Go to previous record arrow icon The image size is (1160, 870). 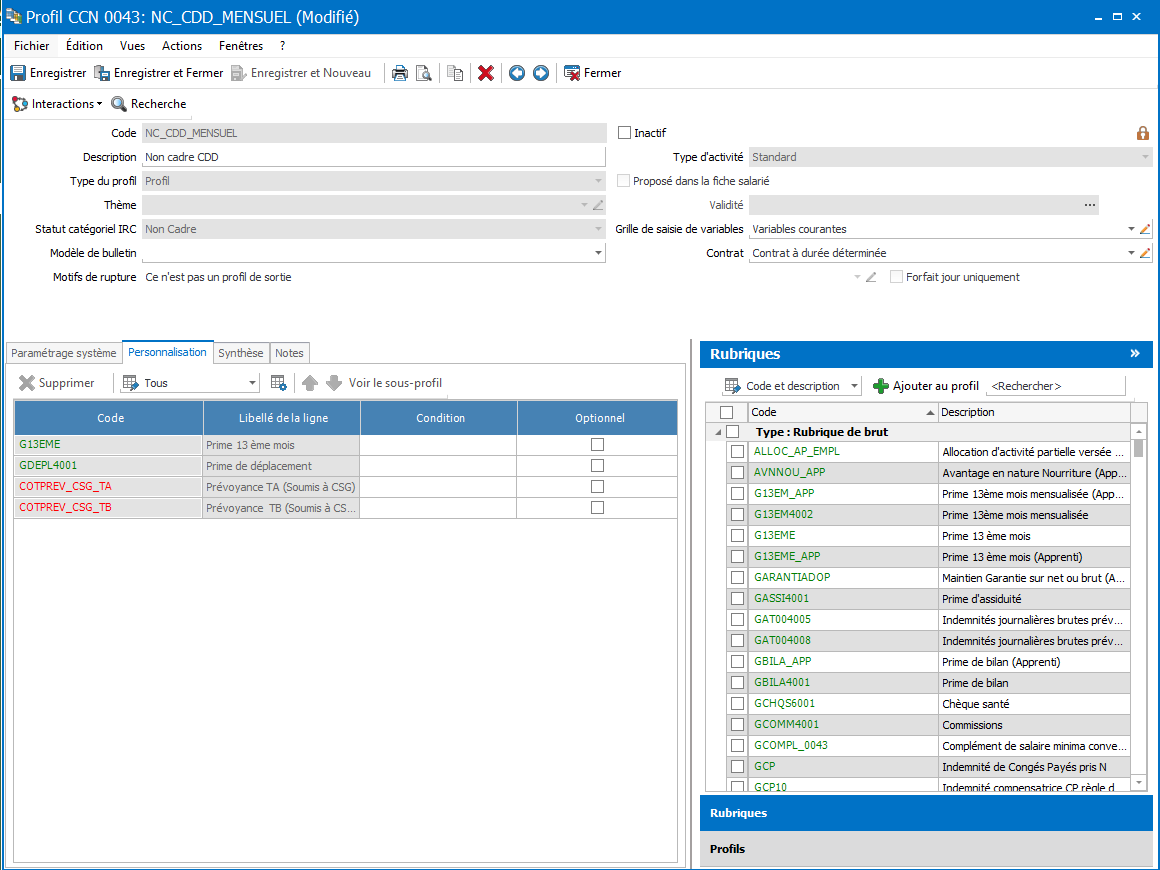517,73
